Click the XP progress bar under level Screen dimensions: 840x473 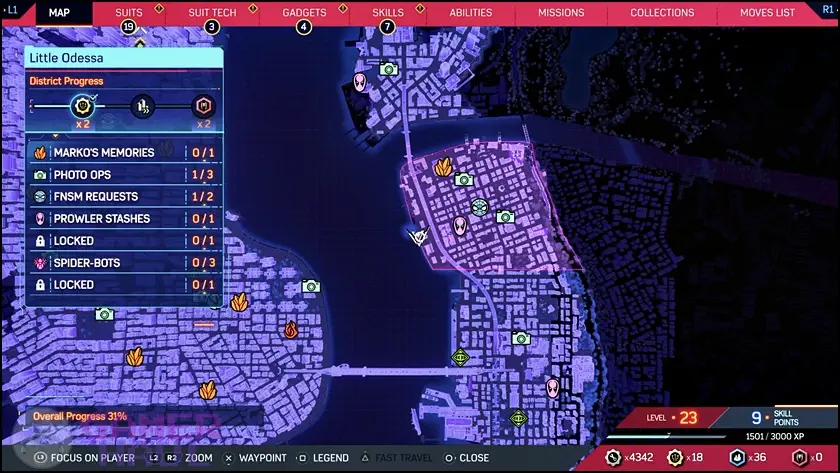666,436
